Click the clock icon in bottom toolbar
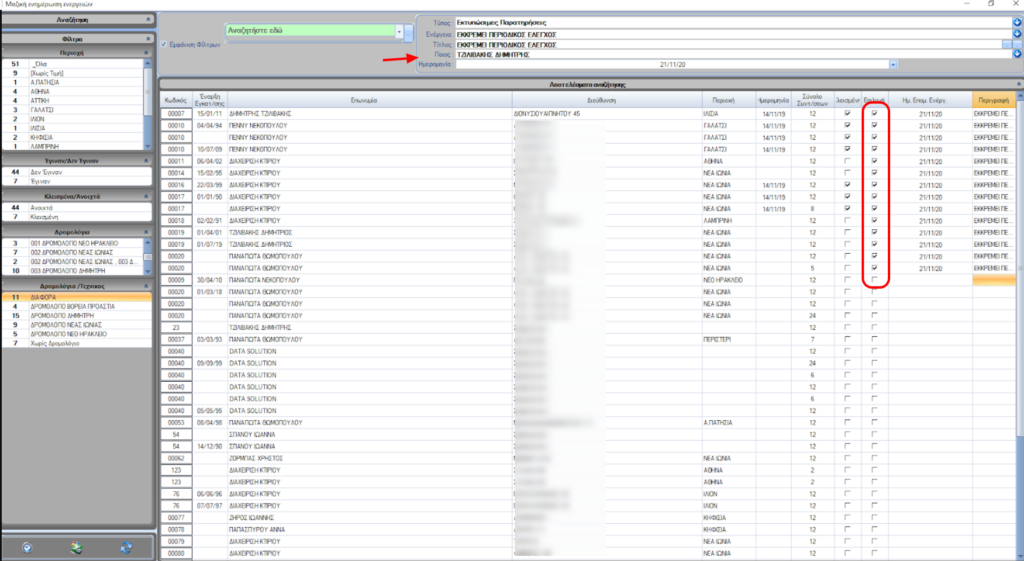 tap(27, 547)
